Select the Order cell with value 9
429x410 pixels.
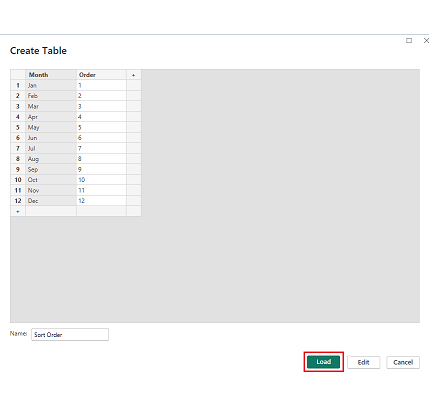tap(101, 169)
